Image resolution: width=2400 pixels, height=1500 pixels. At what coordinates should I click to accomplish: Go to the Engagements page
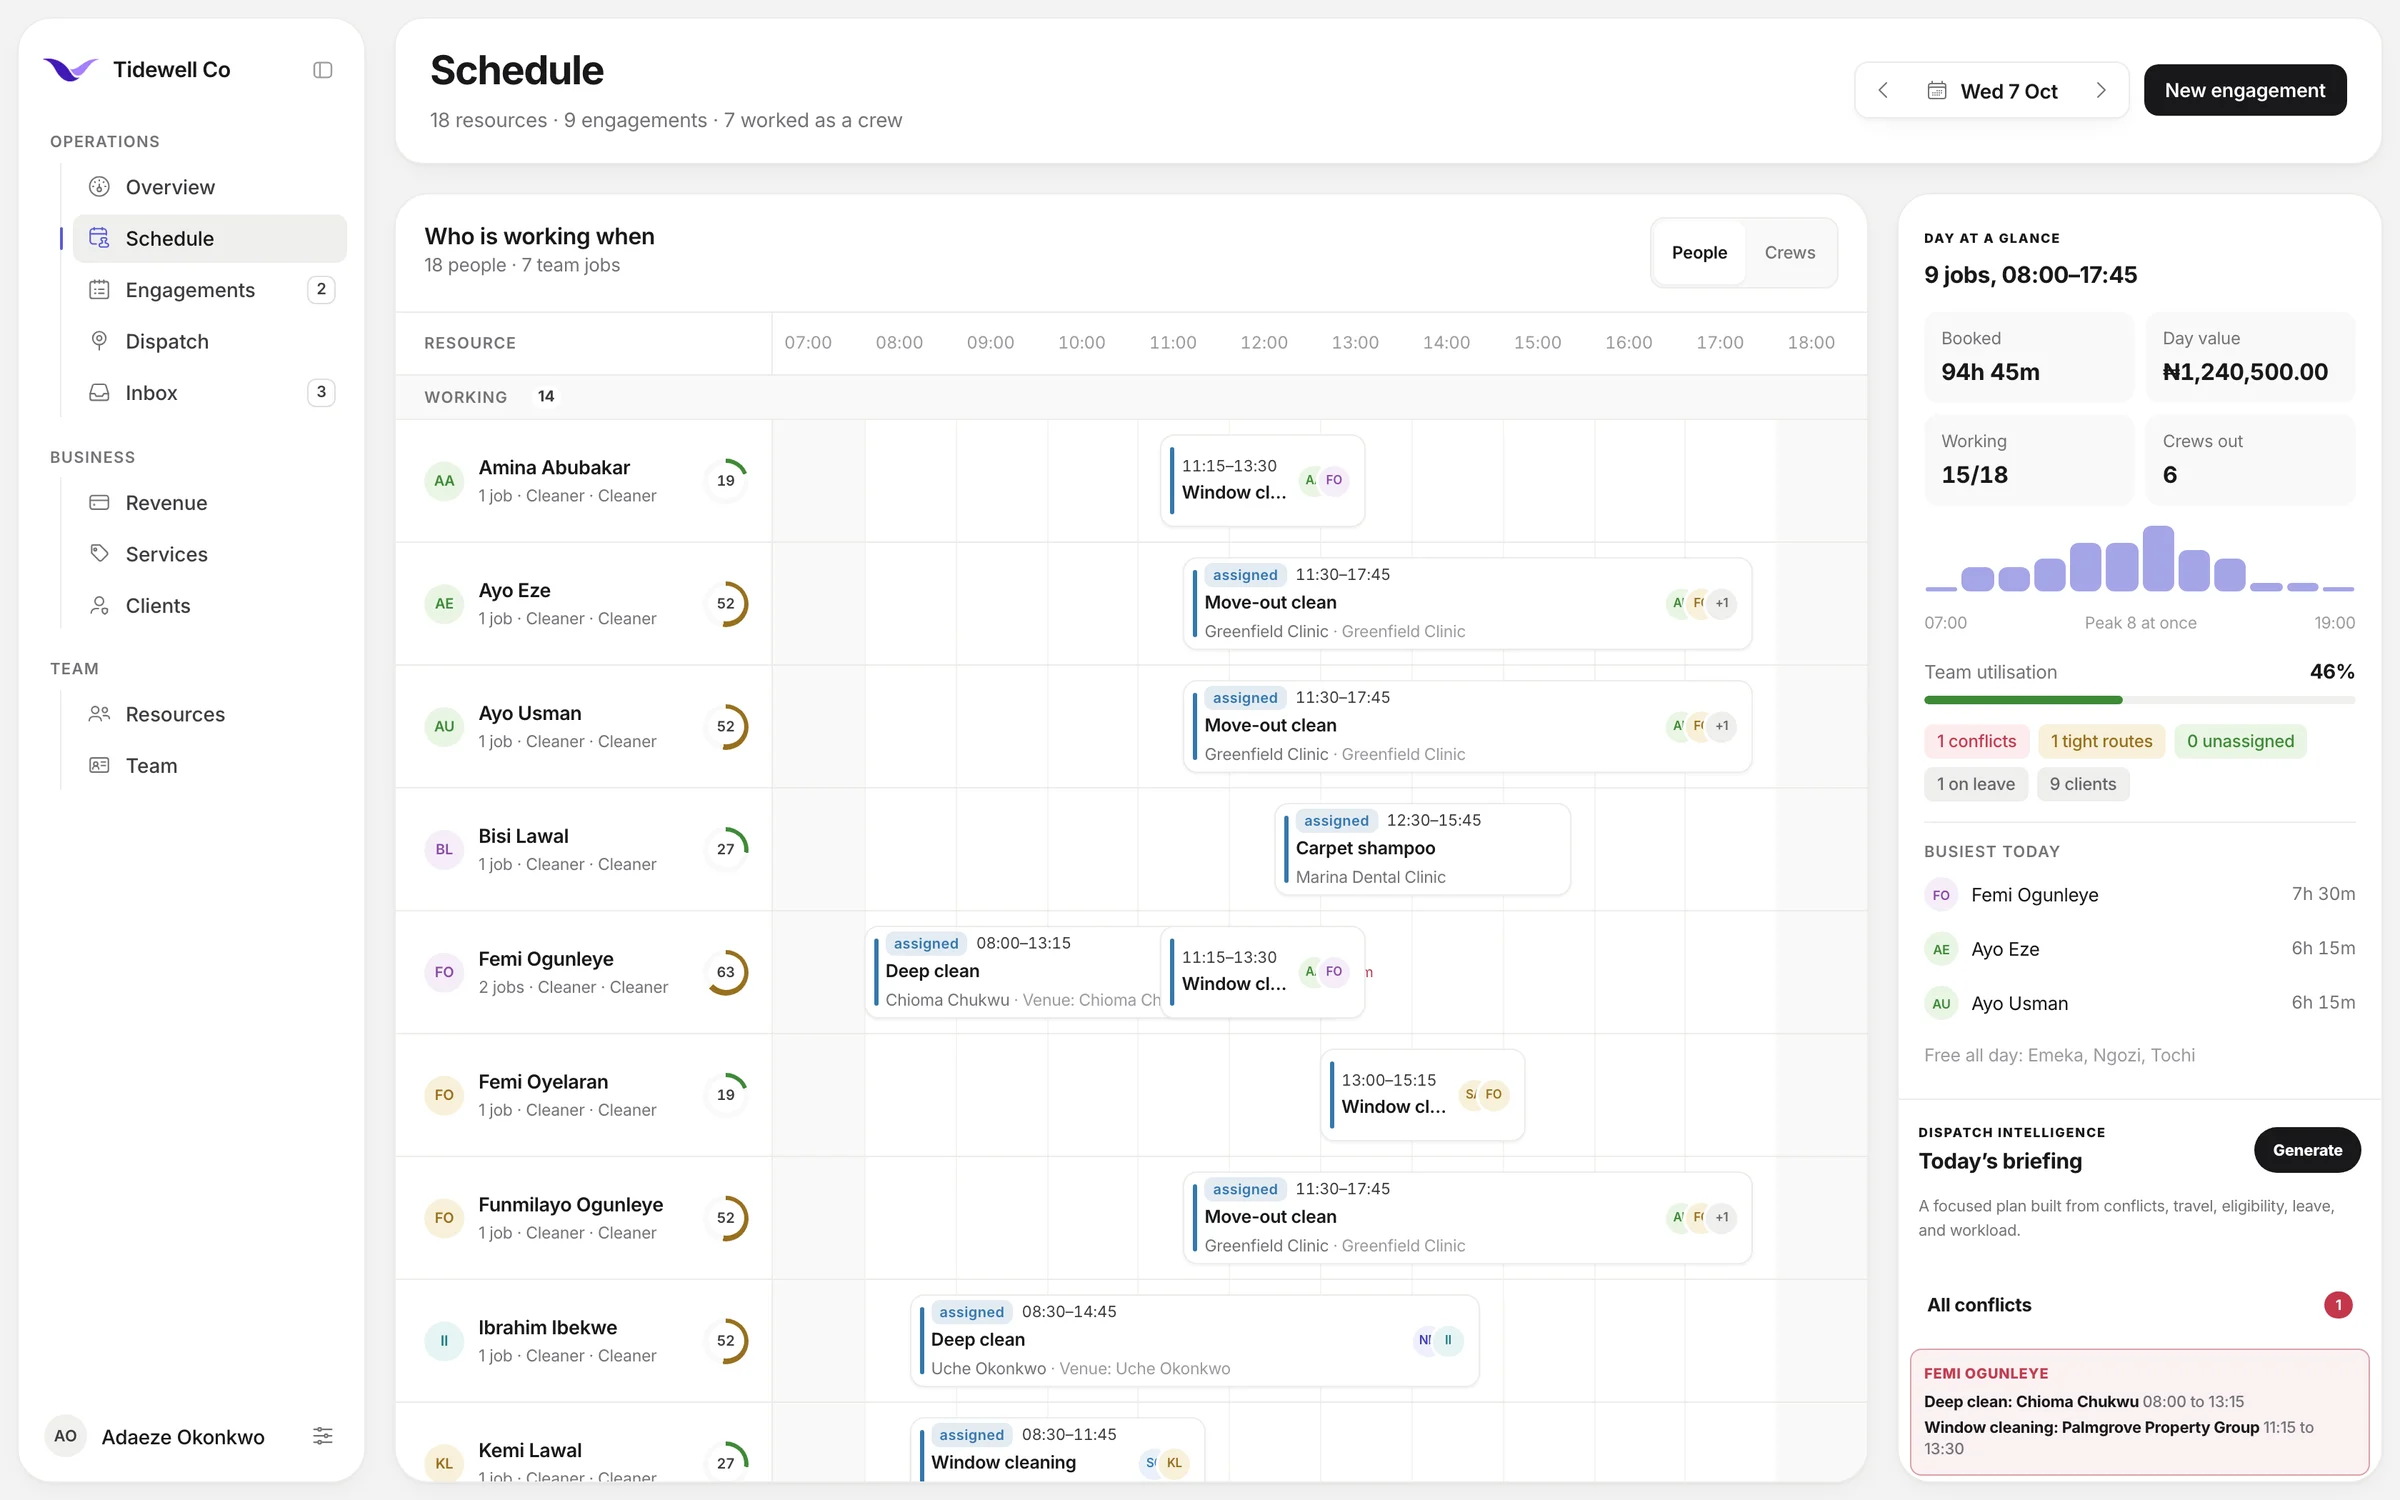(x=210, y=290)
